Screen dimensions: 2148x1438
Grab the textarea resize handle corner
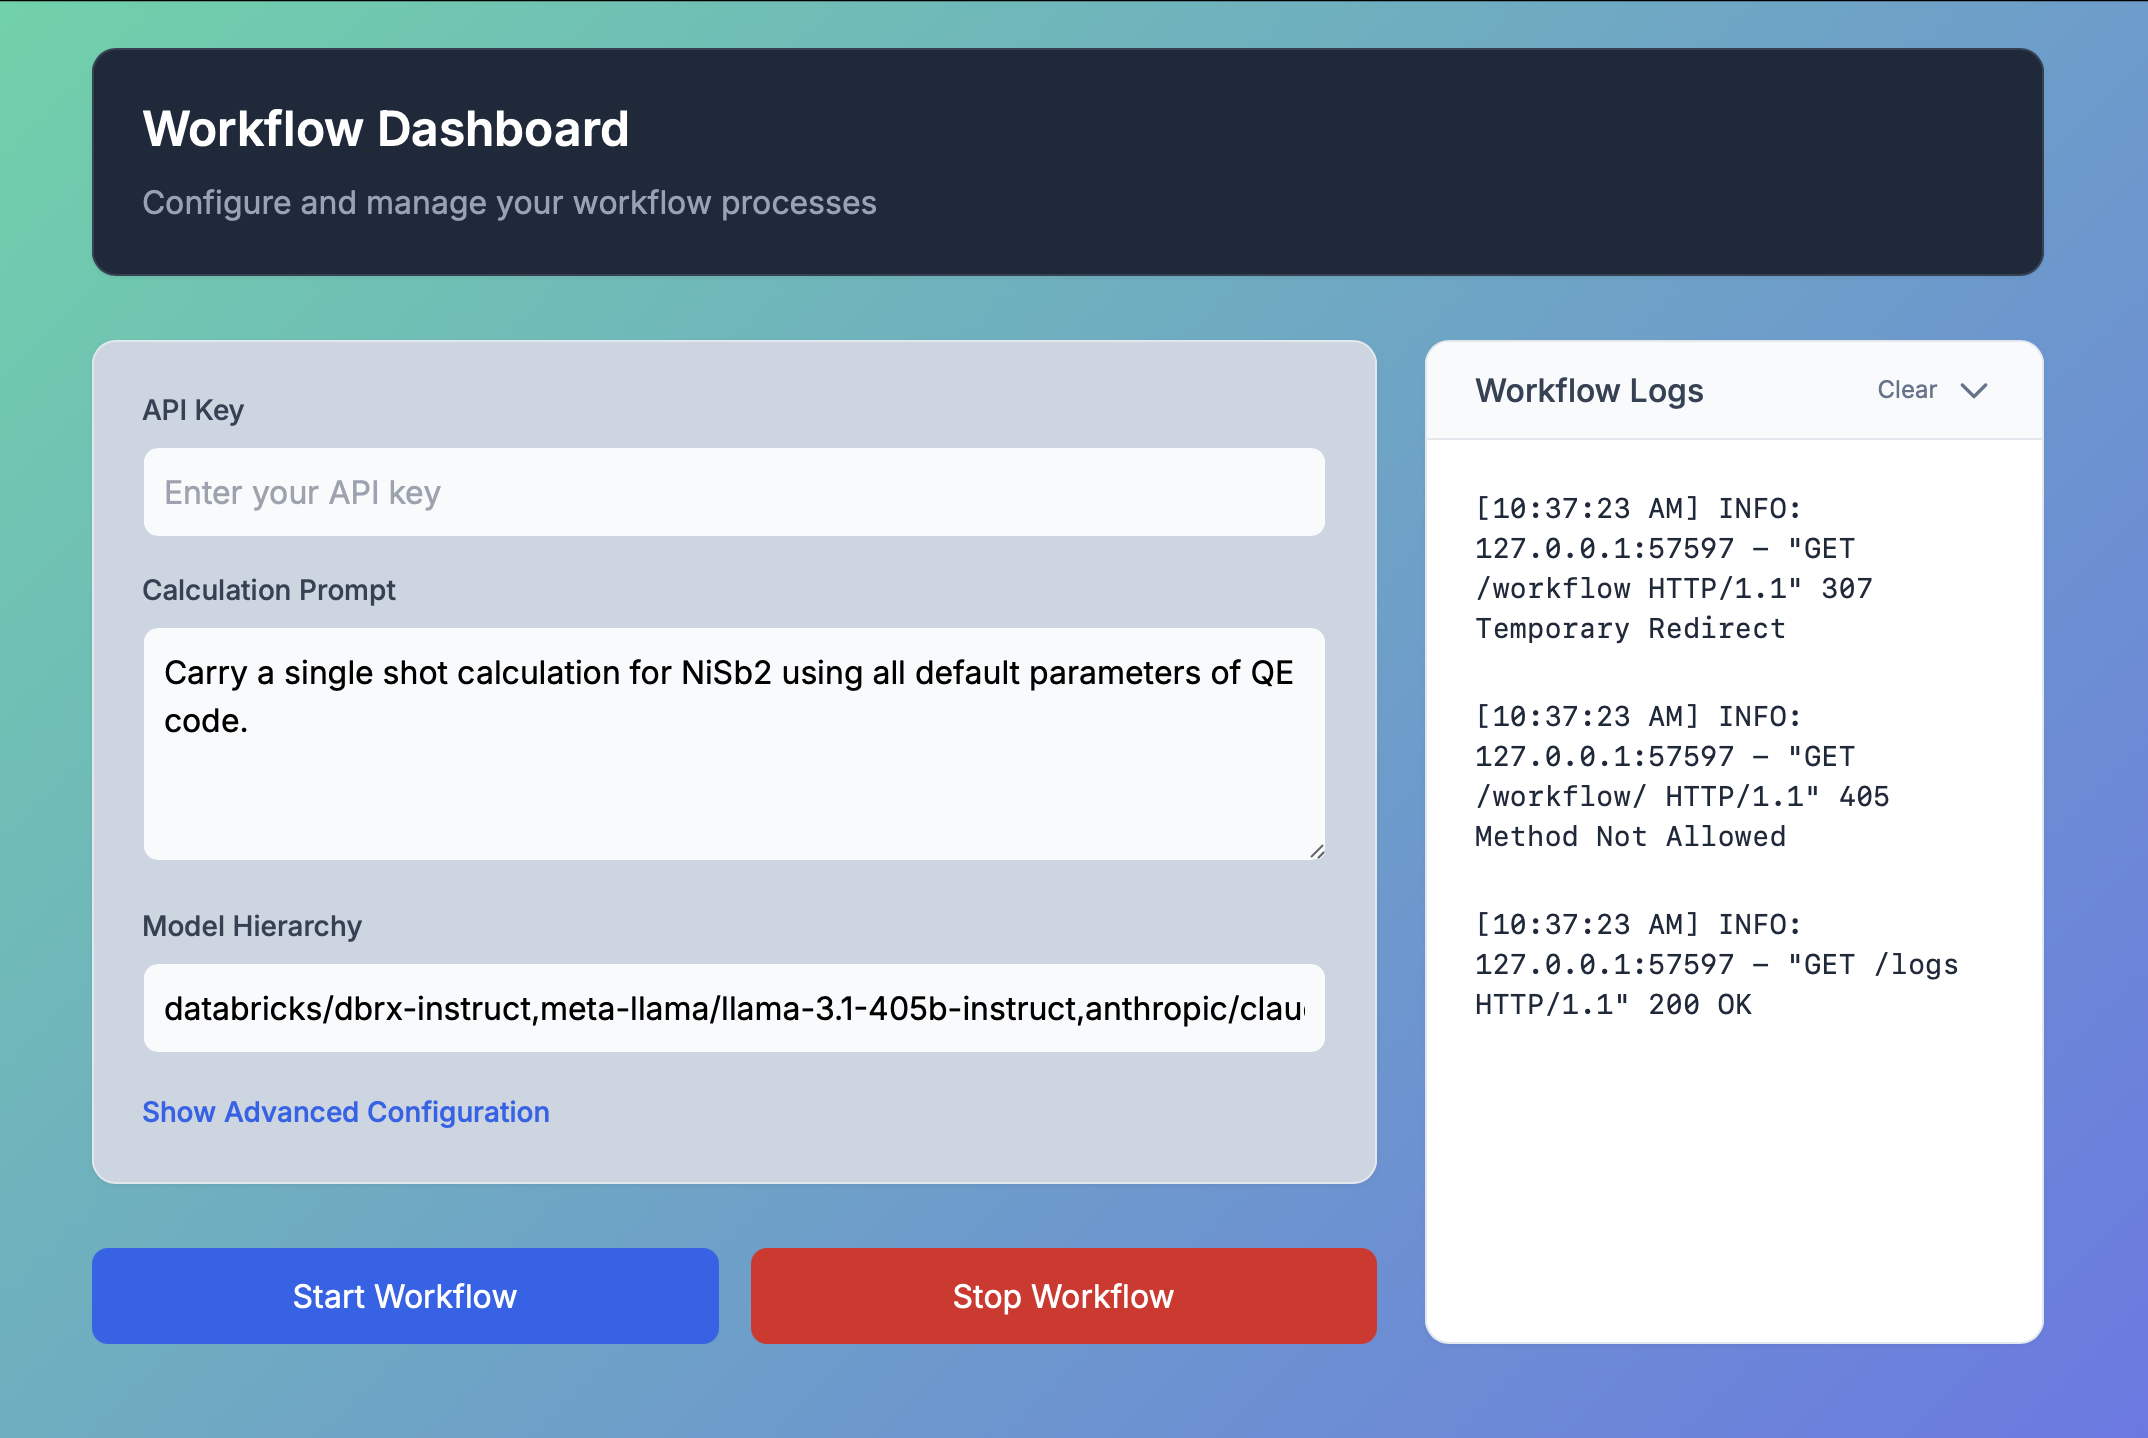[x=1317, y=851]
